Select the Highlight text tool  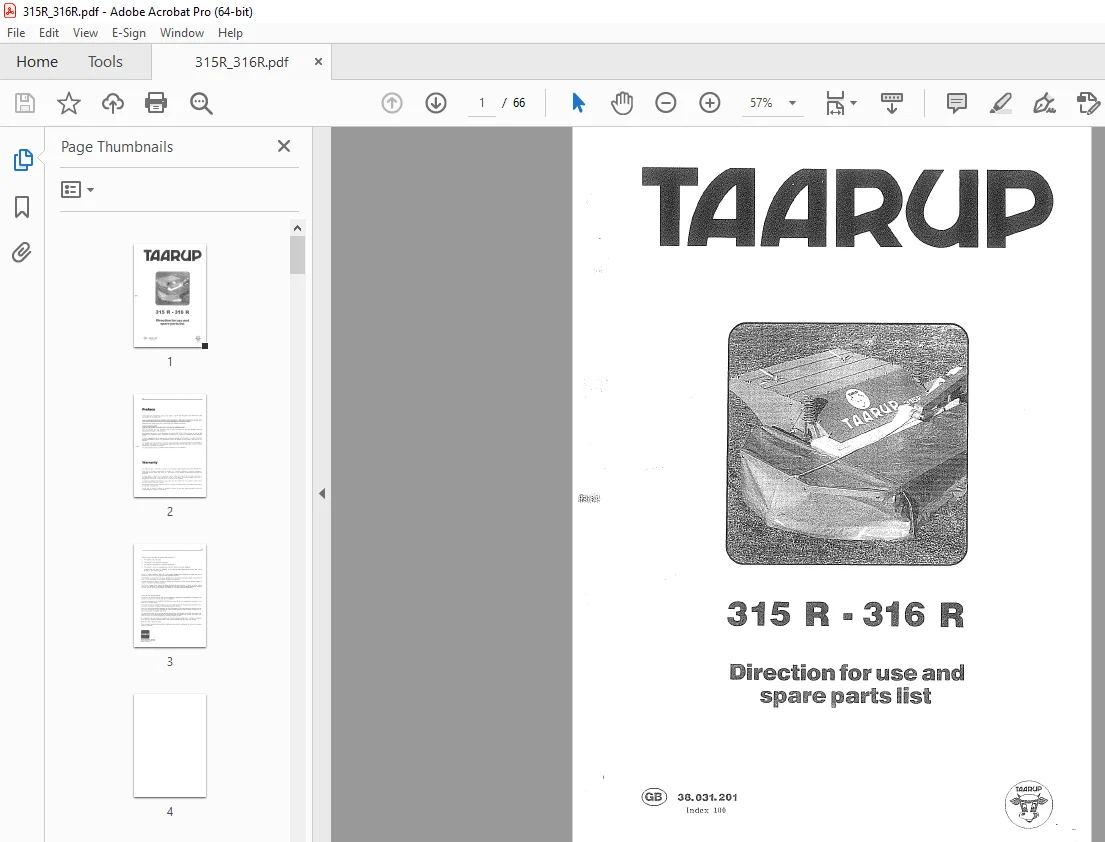pyautogui.click(x=1001, y=103)
